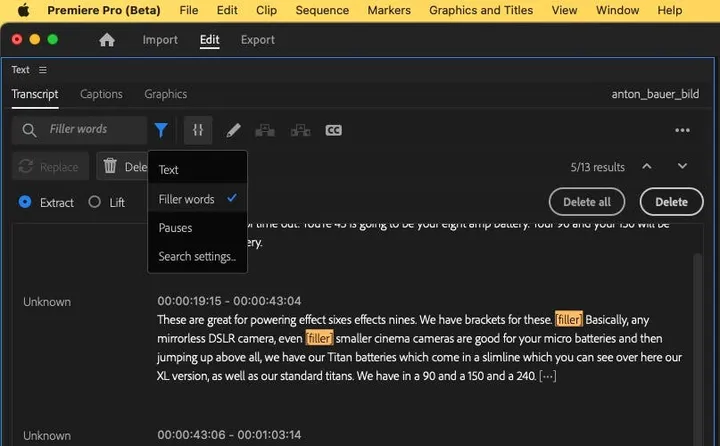Choose Filler words in the filter menu
Viewport: 720px width, 446px height.
197,199
